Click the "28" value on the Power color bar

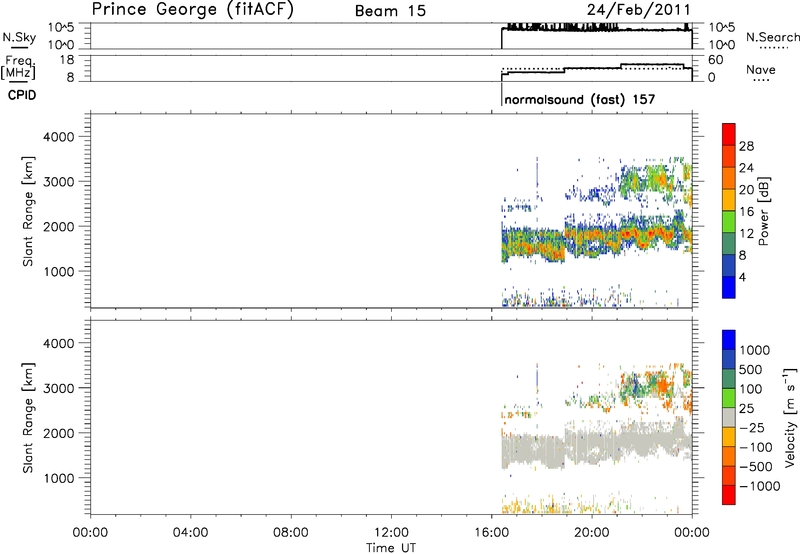click(x=746, y=146)
